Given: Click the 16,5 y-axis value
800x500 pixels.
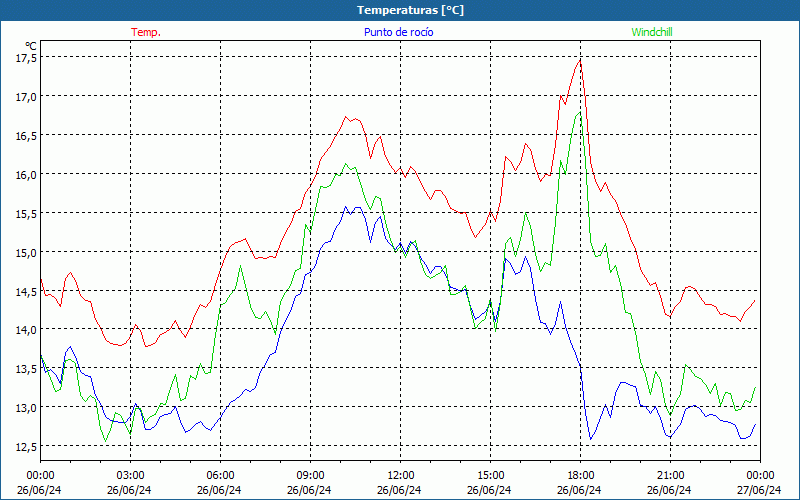Looking at the screenshot, I should (x=26, y=136).
